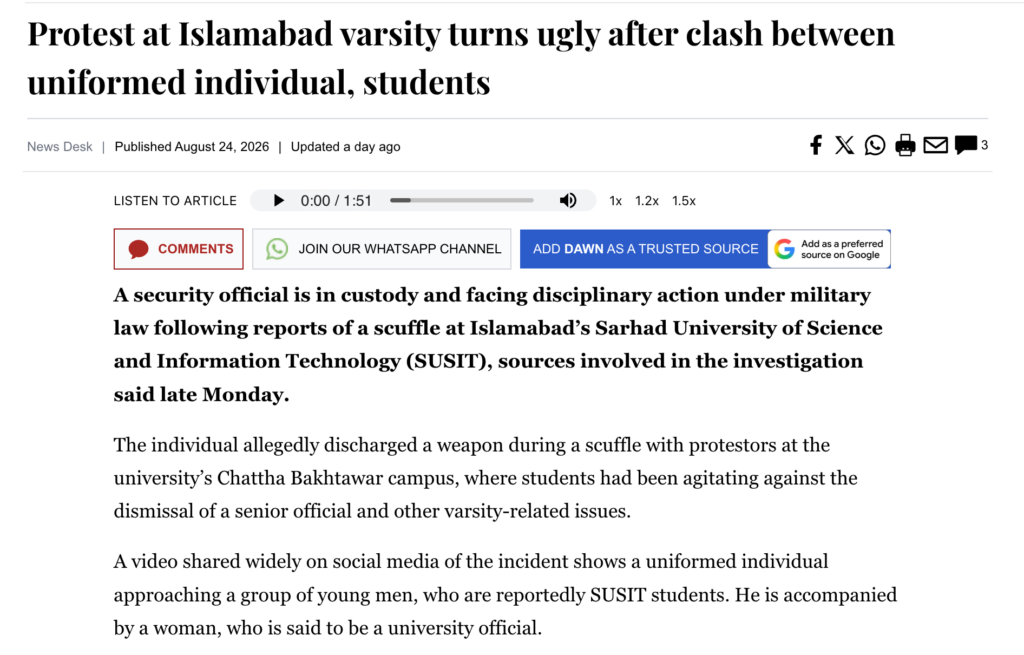Image resolution: width=1024 pixels, height=655 pixels.
Task: Open the News Desk author link
Action: click(59, 147)
